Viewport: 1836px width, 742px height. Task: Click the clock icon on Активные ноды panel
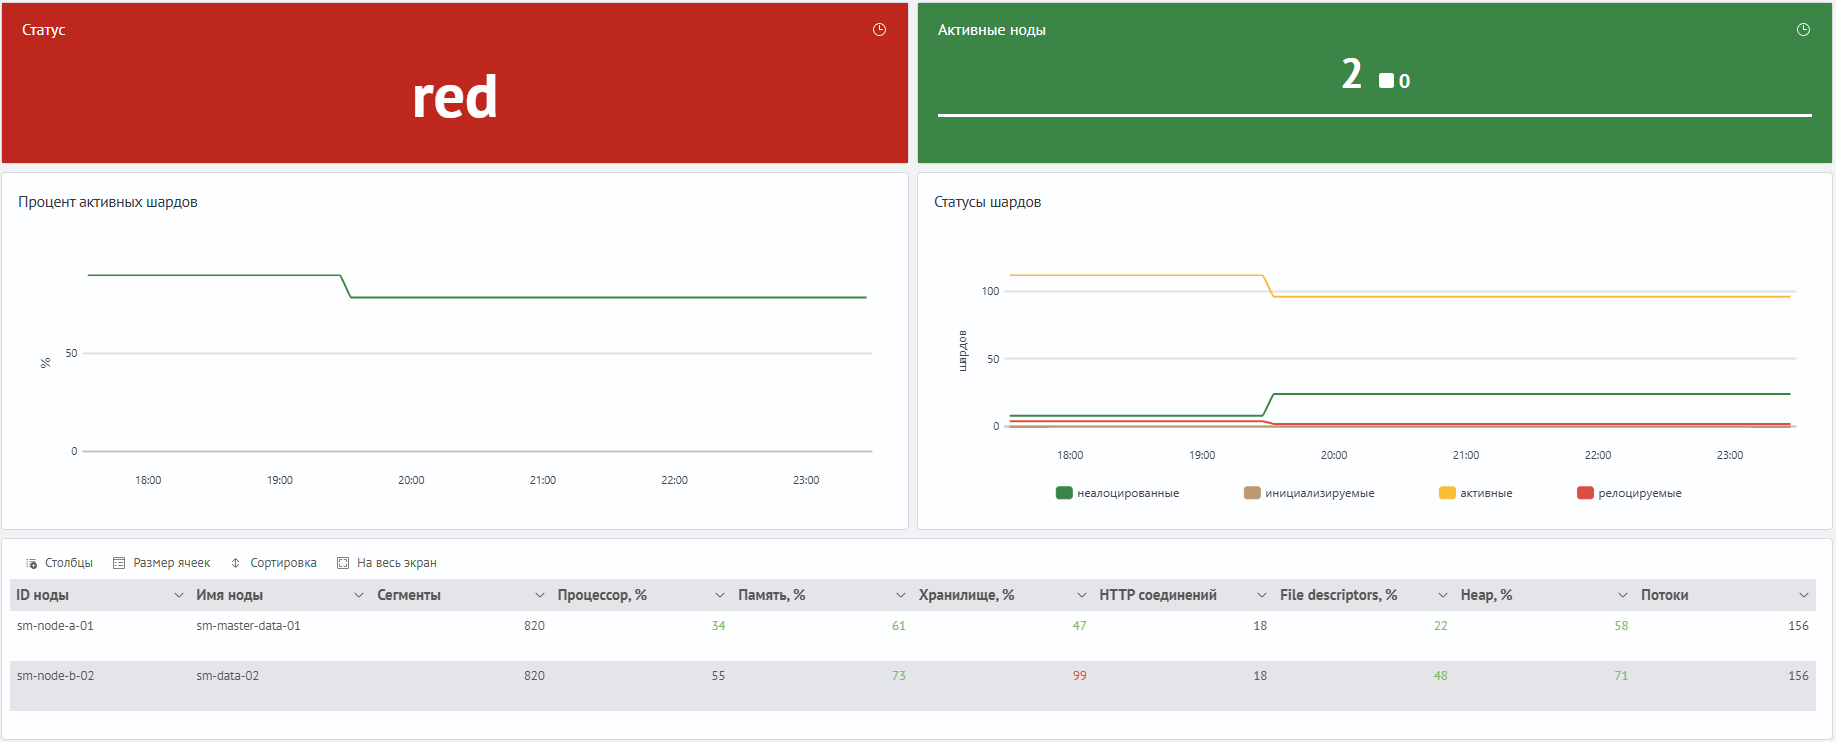[1803, 30]
